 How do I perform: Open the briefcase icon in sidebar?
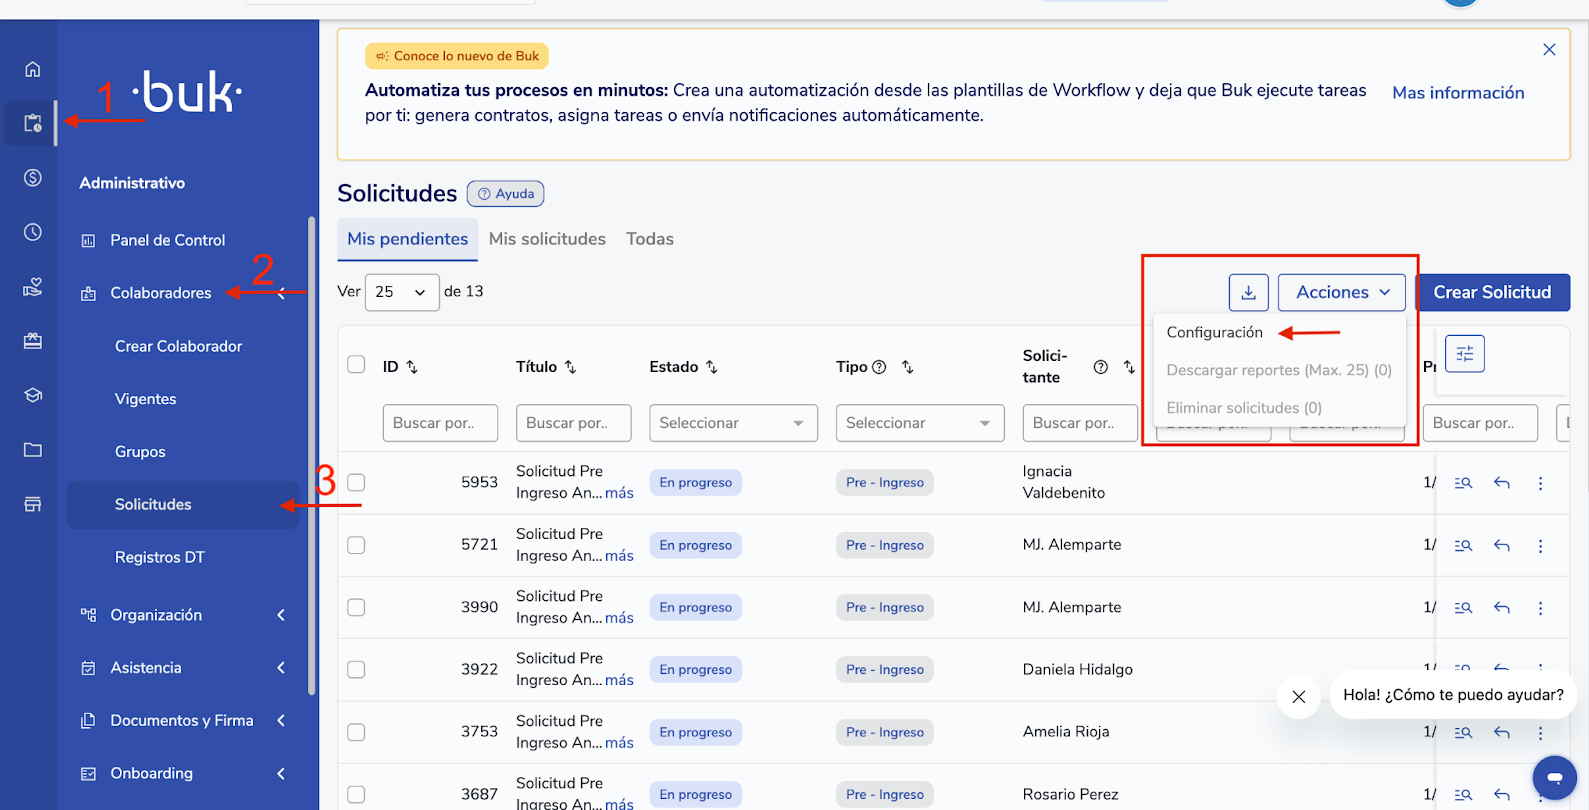point(33,341)
